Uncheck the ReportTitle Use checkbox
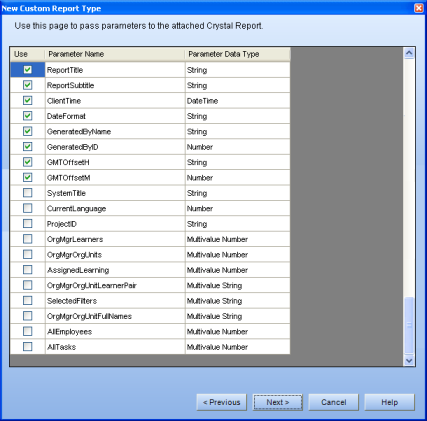This screenshot has height=421, width=427. click(28, 70)
